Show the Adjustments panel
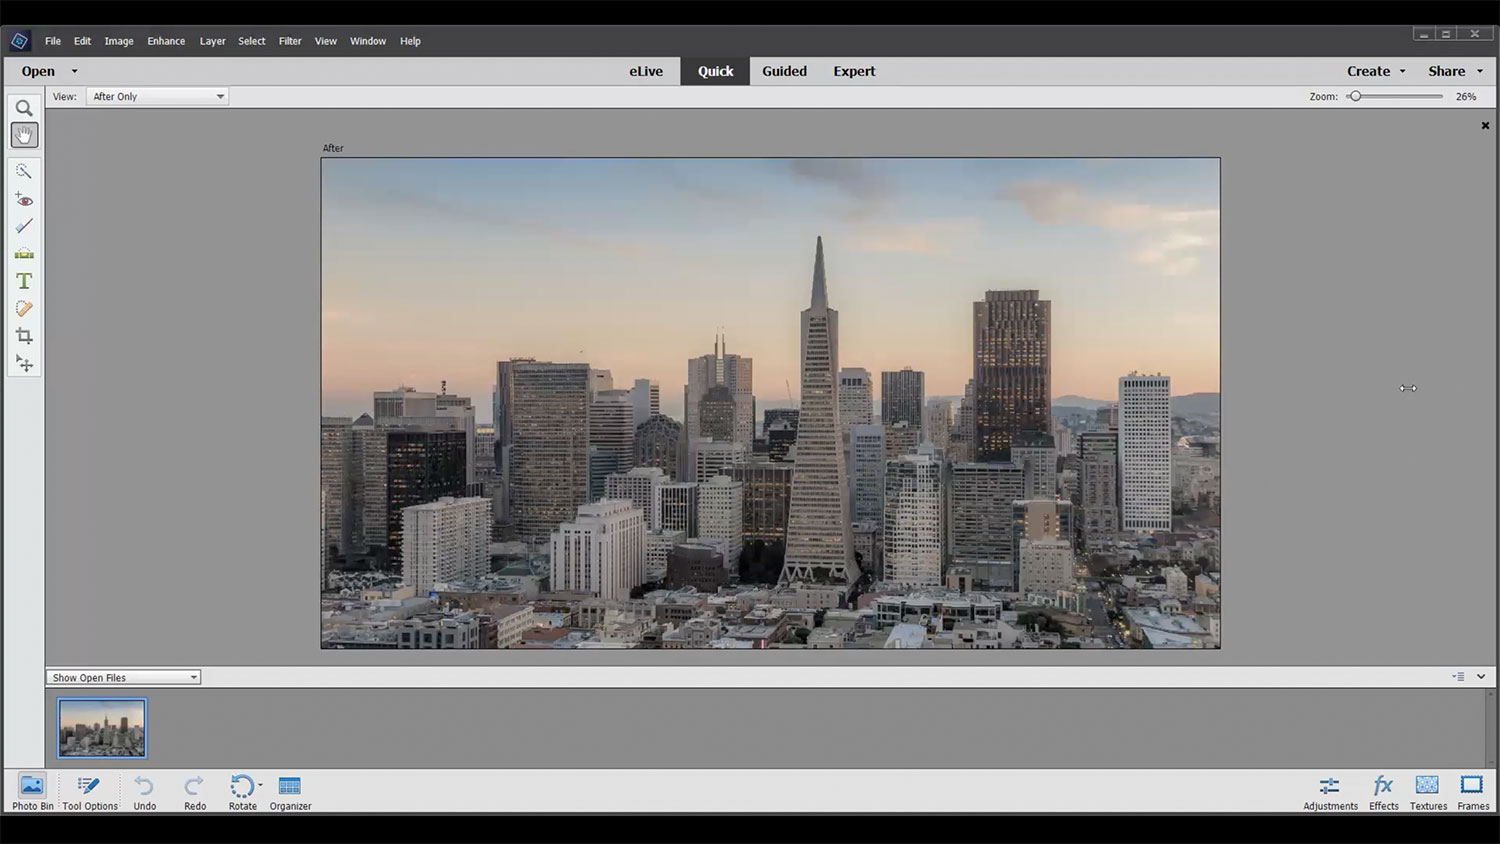This screenshot has height=844, width=1500. (1330, 791)
